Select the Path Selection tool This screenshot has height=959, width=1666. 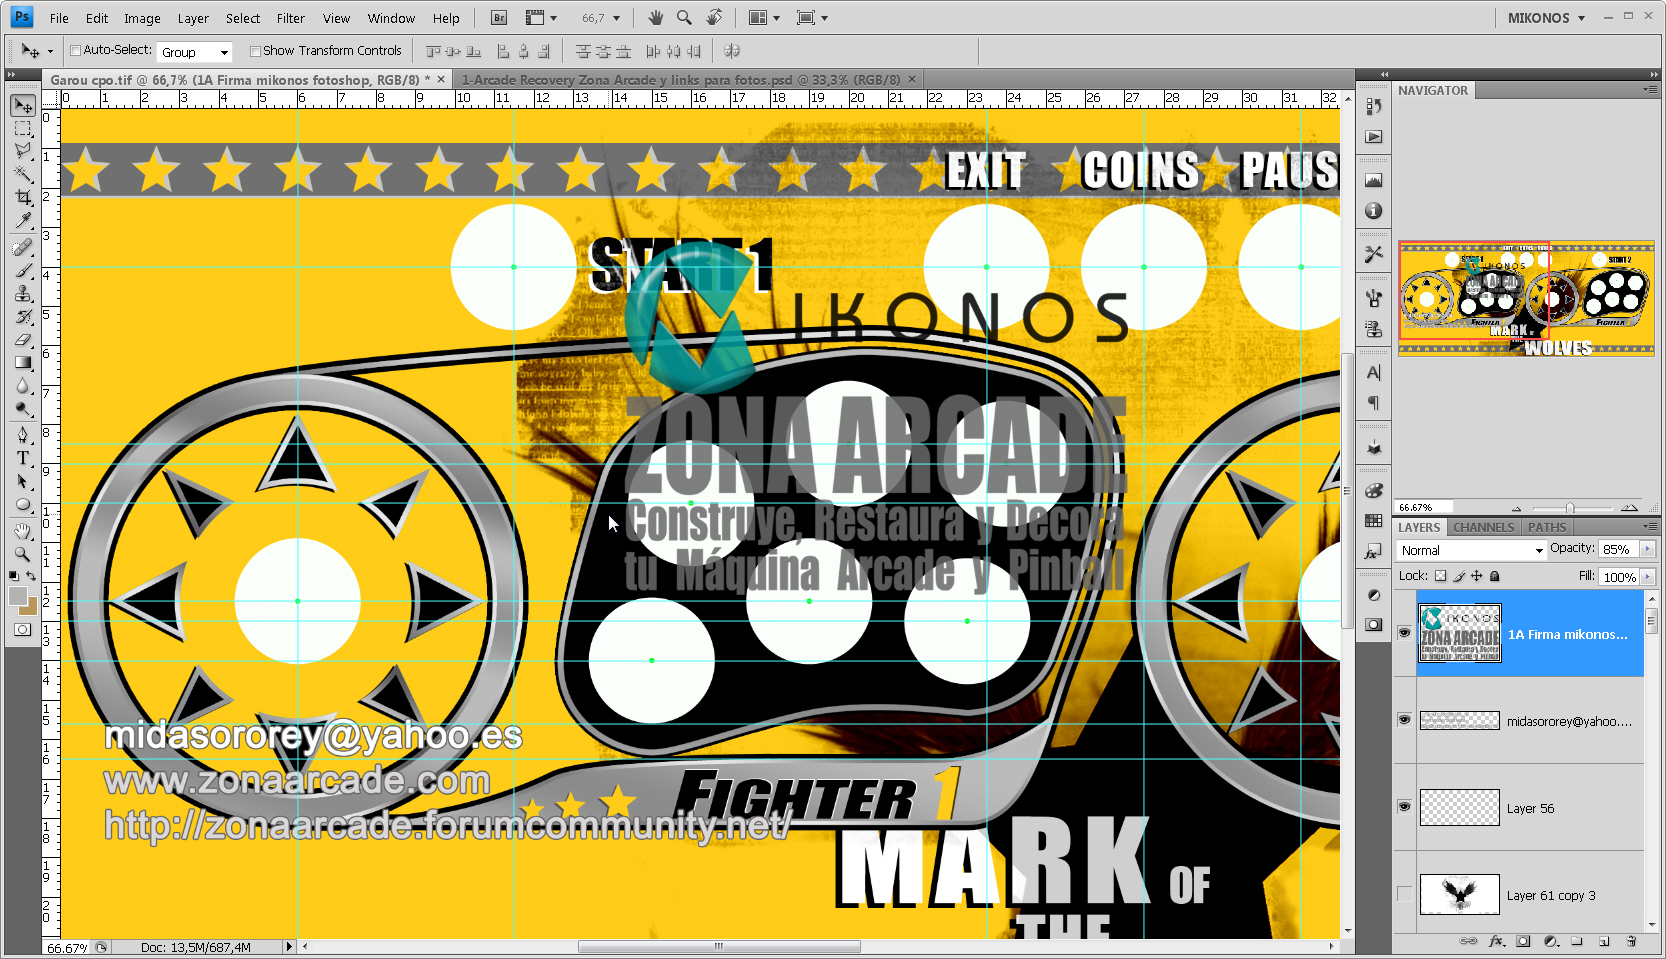click(x=23, y=481)
